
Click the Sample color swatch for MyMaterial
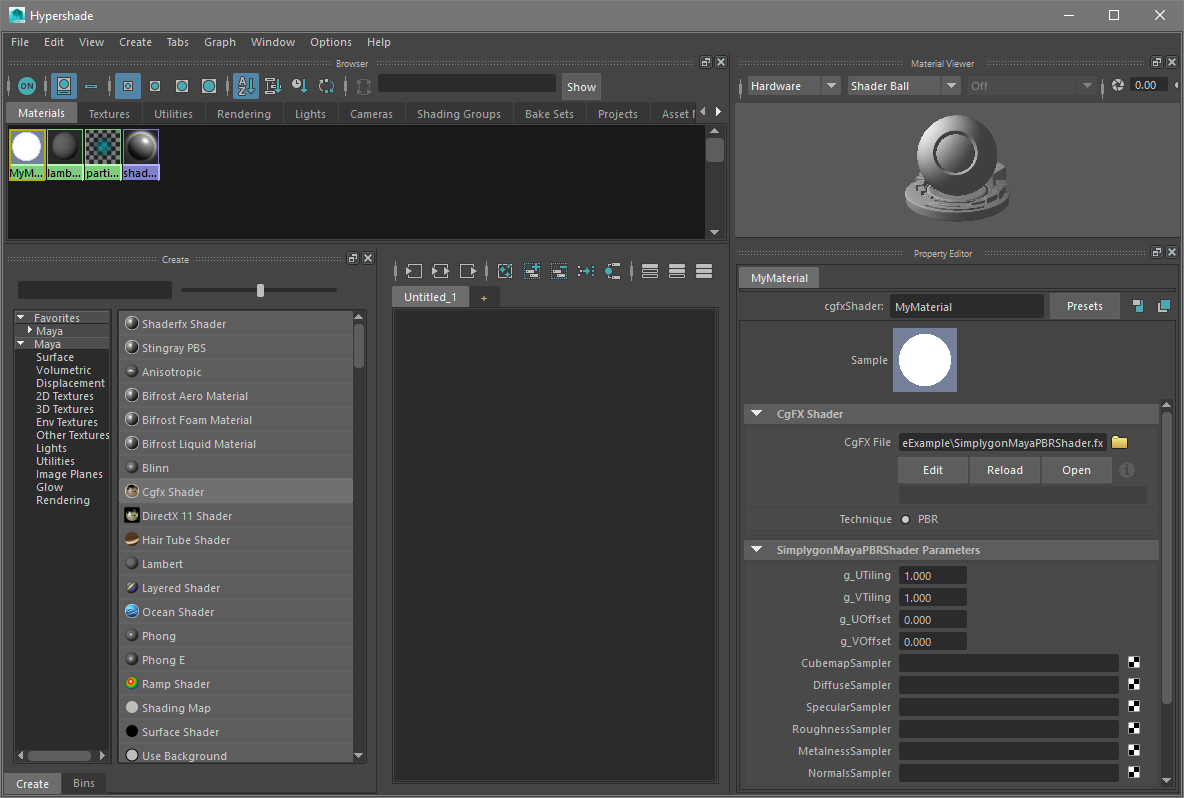924,360
